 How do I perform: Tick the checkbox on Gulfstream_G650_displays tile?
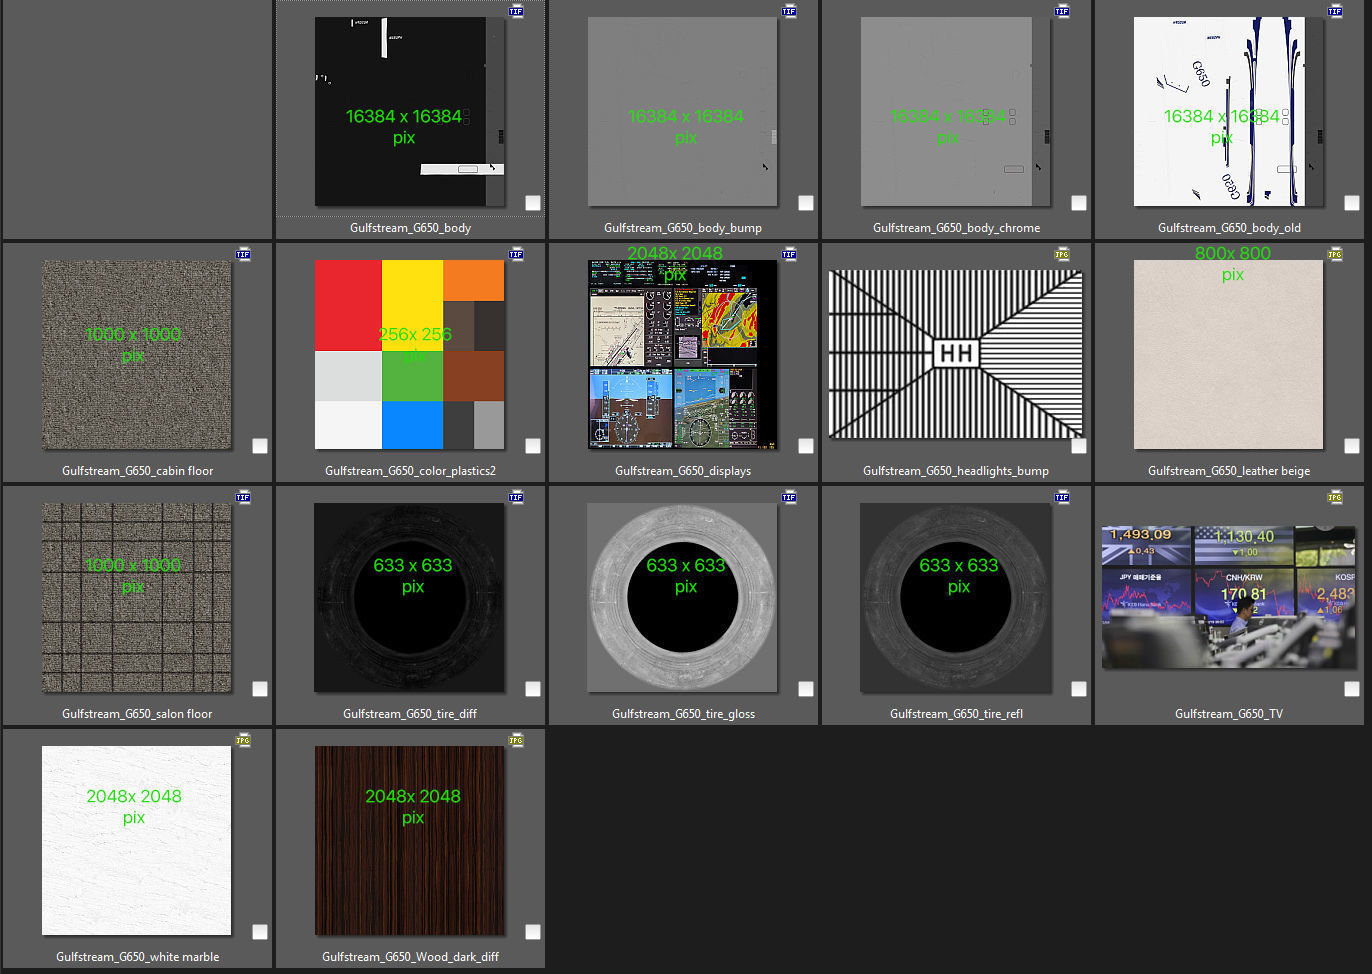[806, 446]
